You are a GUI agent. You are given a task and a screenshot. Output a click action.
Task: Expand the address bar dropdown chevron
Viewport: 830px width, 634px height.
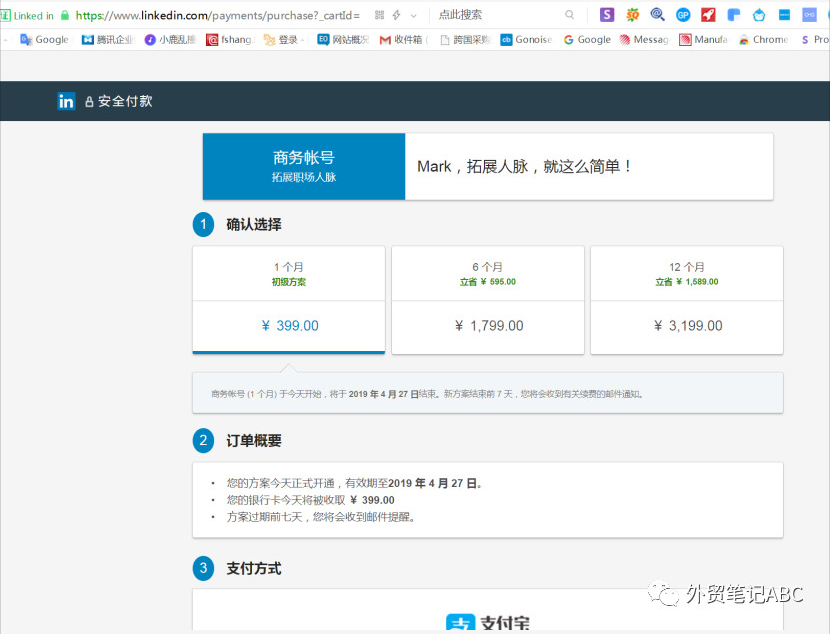(x=413, y=16)
